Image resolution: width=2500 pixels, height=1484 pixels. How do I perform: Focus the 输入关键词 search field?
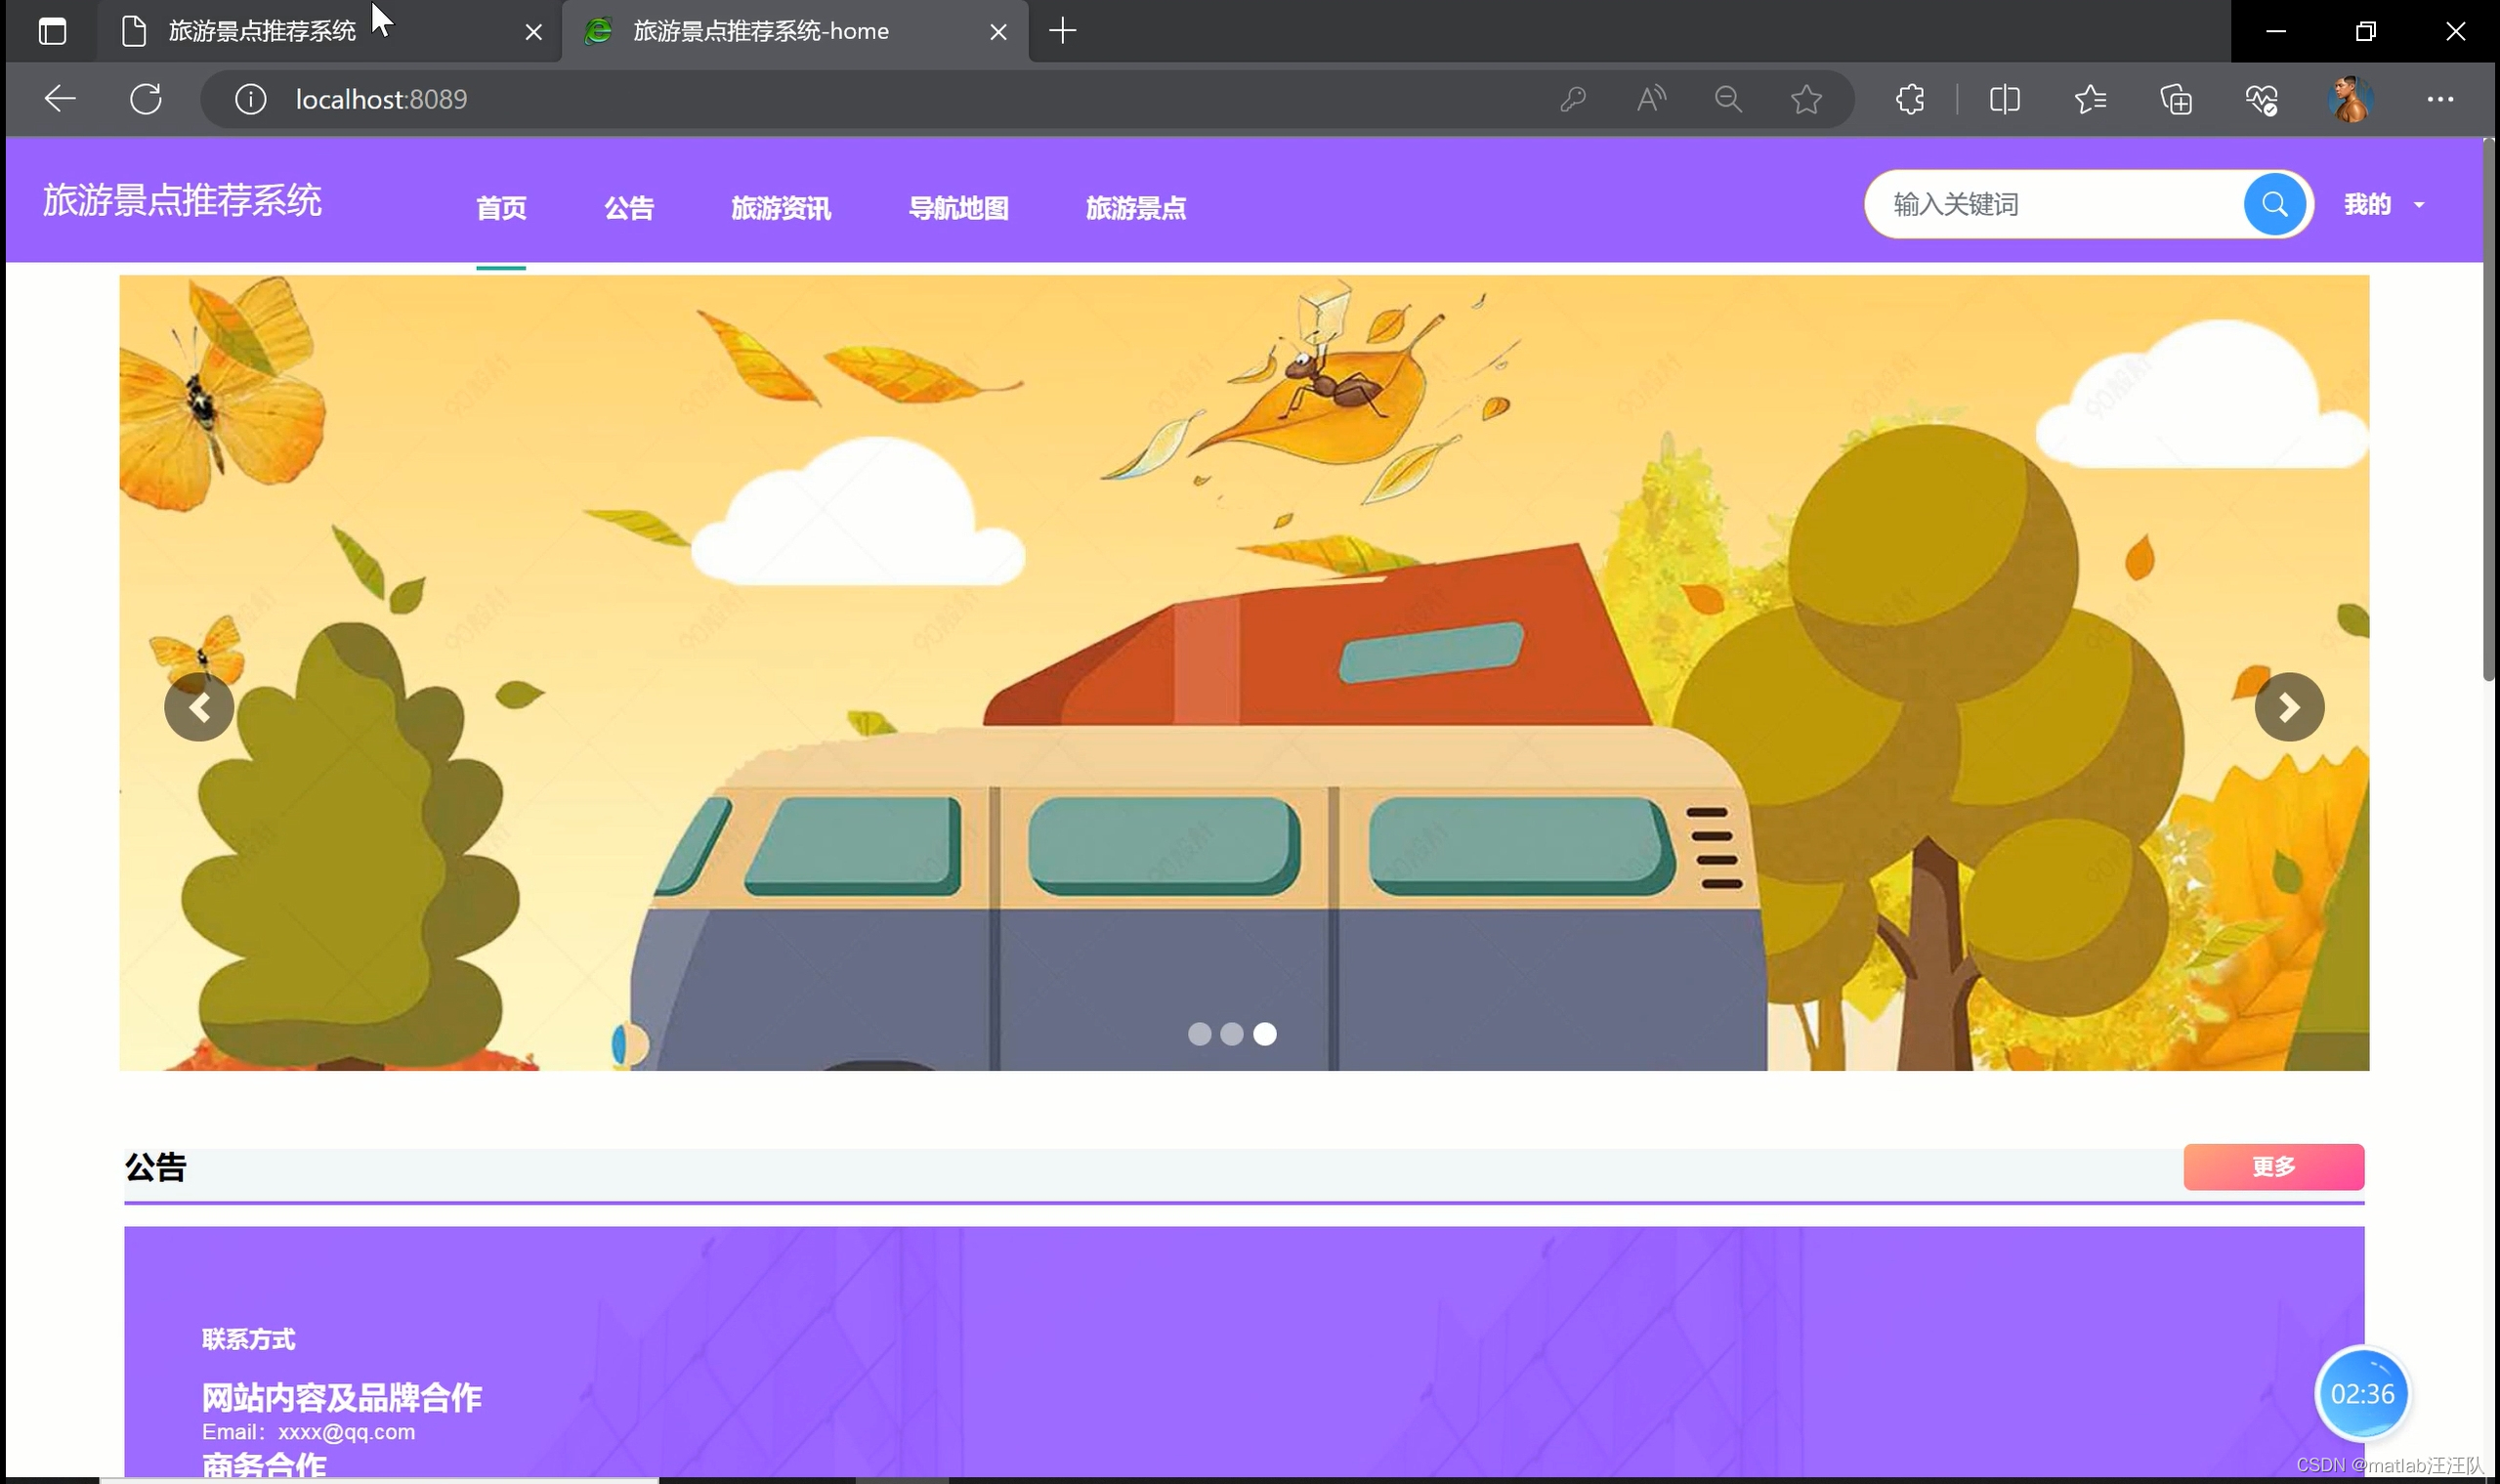click(x=2055, y=204)
